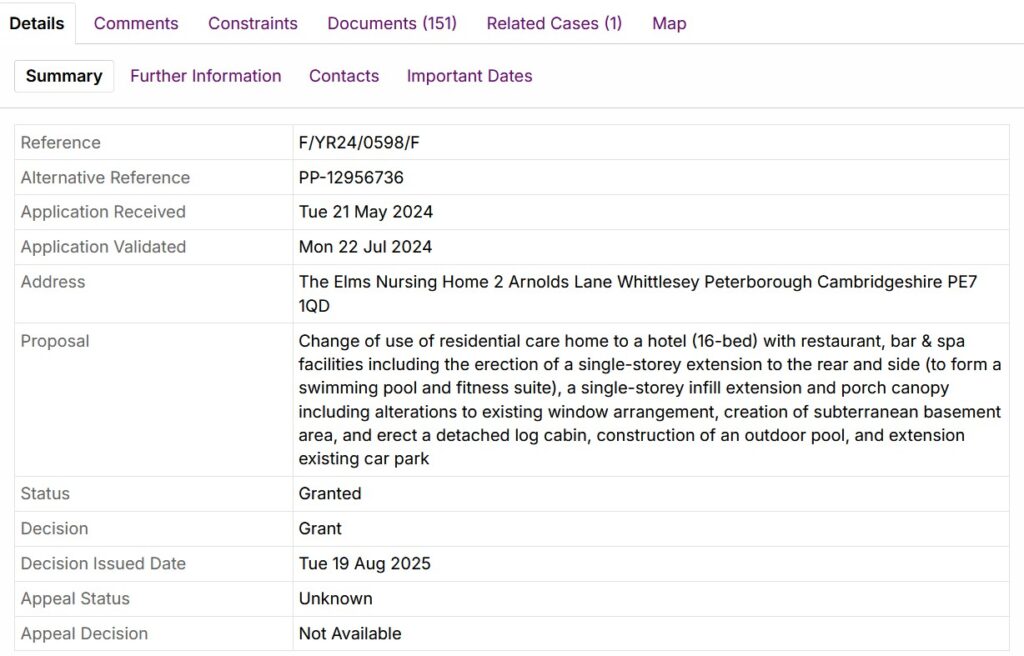Image resolution: width=1024 pixels, height=656 pixels.
Task: Click the Application Validated date Mon 22 Jul 2024
Action: tap(367, 247)
